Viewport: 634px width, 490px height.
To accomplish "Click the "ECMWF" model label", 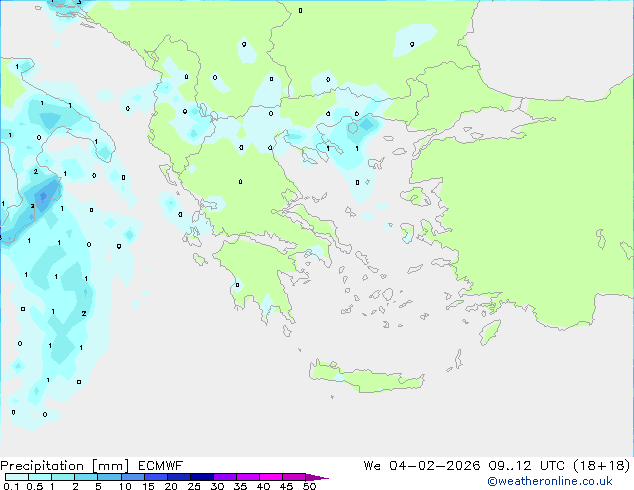I will (161, 466).
